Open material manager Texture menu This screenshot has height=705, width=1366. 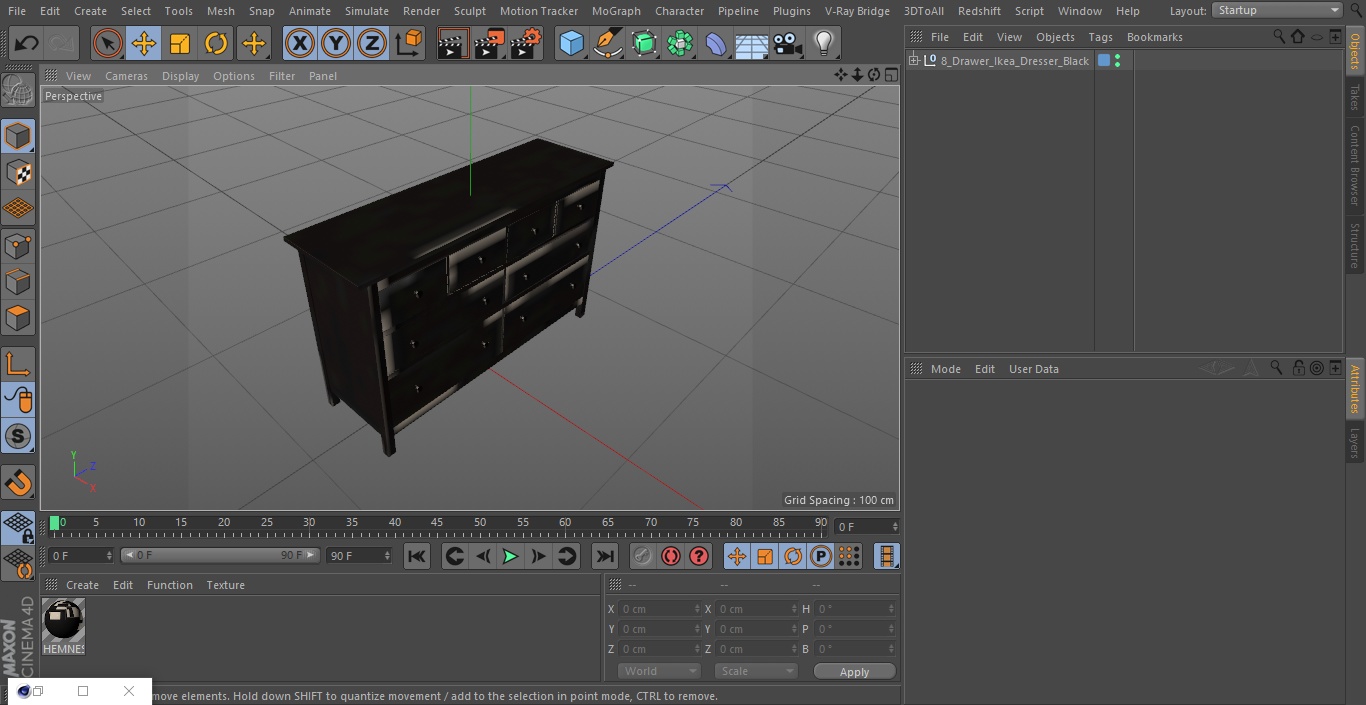tap(225, 585)
